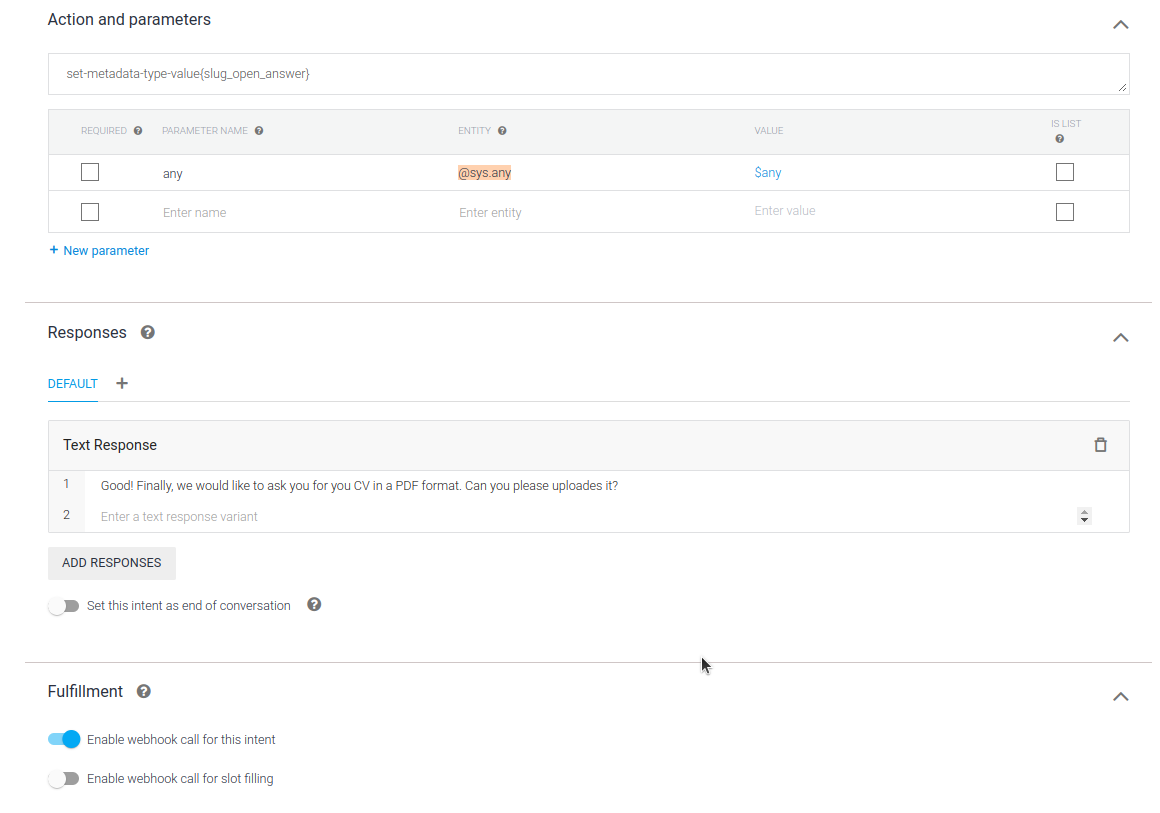Click help icon next to PARAMETER NAME
Screen dimensions: 1160x813
pyautogui.click(x=259, y=131)
